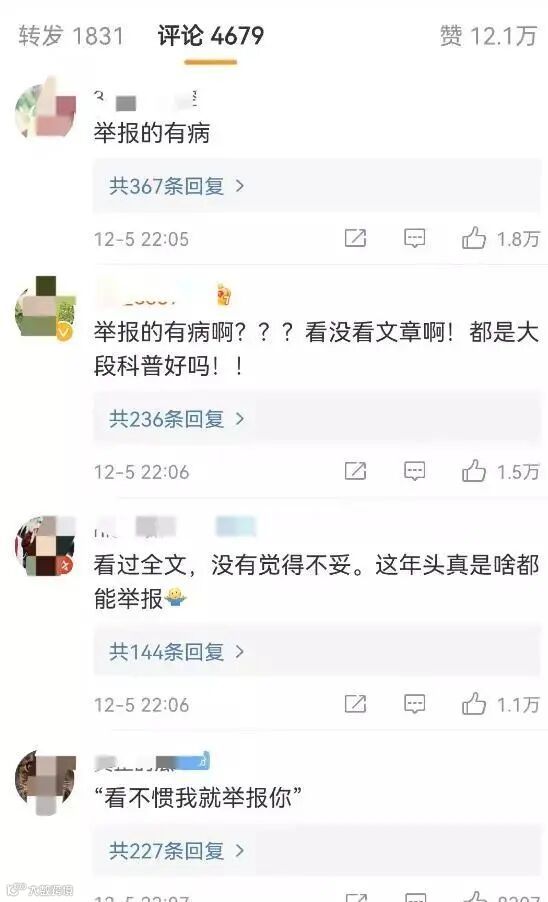
Task: Reply to the comment with 1.1万 likes
Action: click(414, 703)
